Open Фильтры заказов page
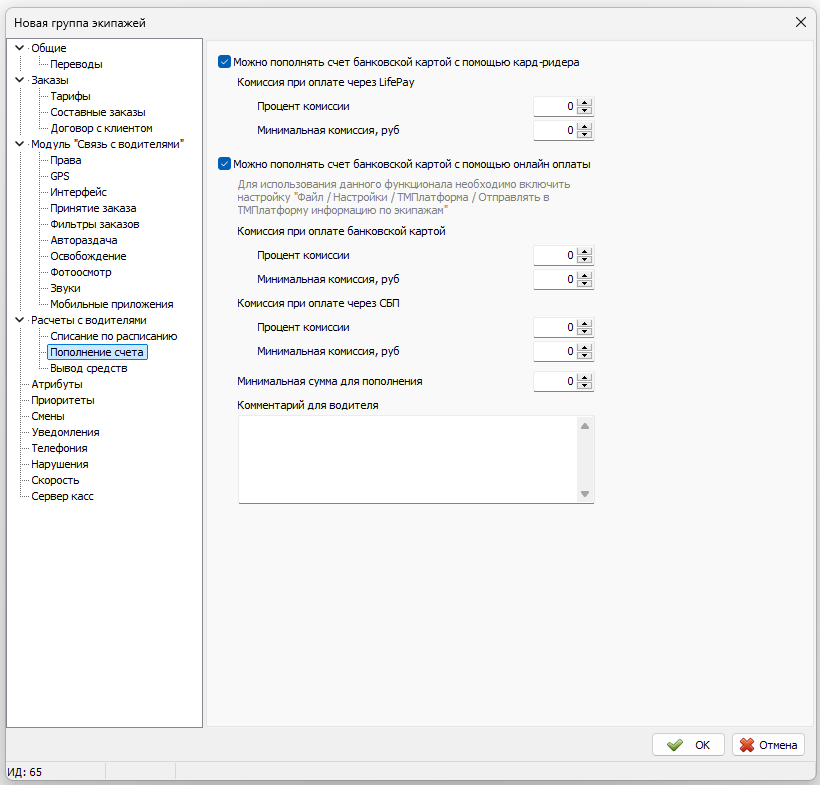The height and width of the screenshot is (785, 820). [95, 224]
